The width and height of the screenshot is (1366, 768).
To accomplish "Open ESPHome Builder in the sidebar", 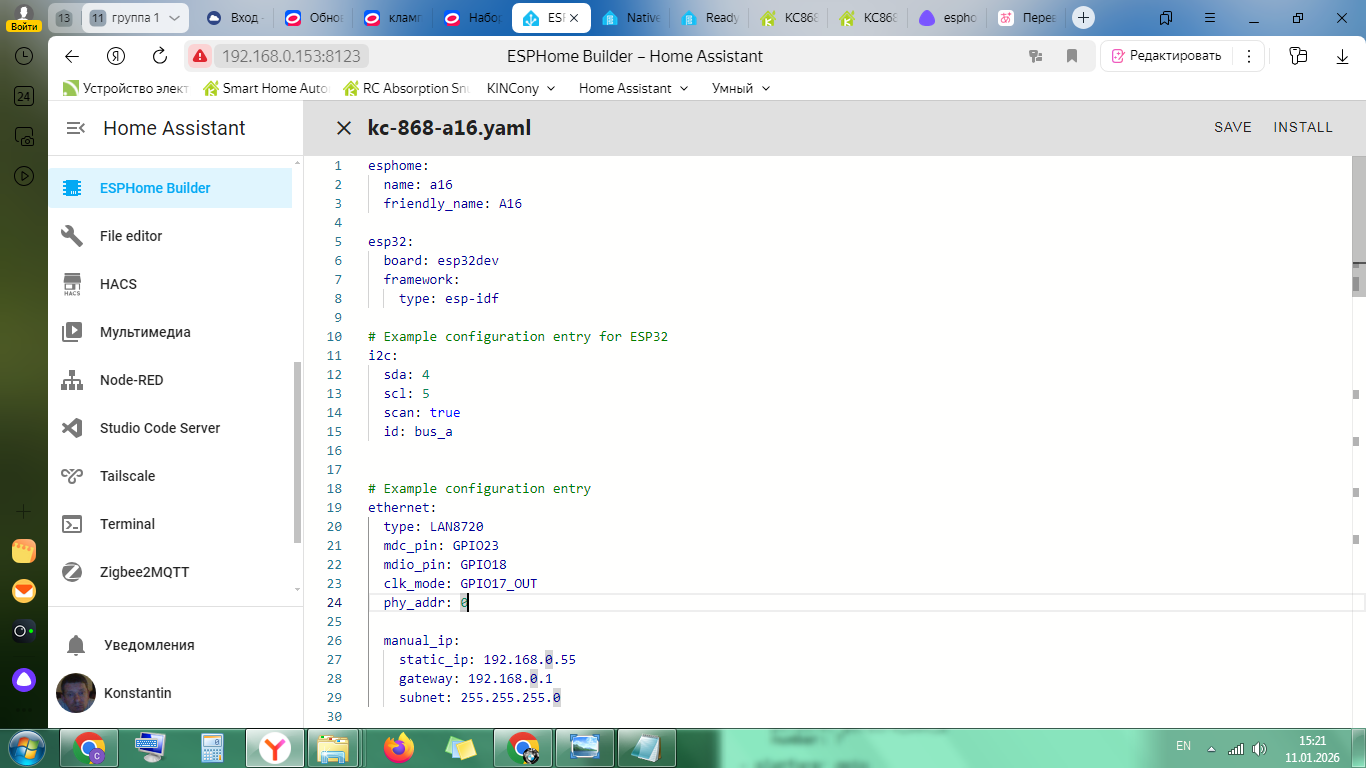I will click(155, 188).
